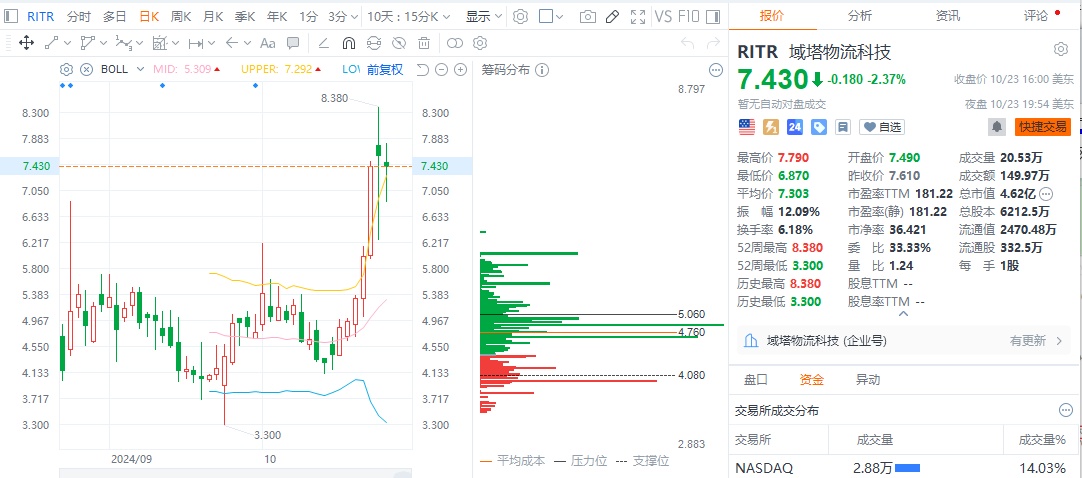Switch to the 周K chart period
This screenshot has height=478, width=1082.
point(181,17)
